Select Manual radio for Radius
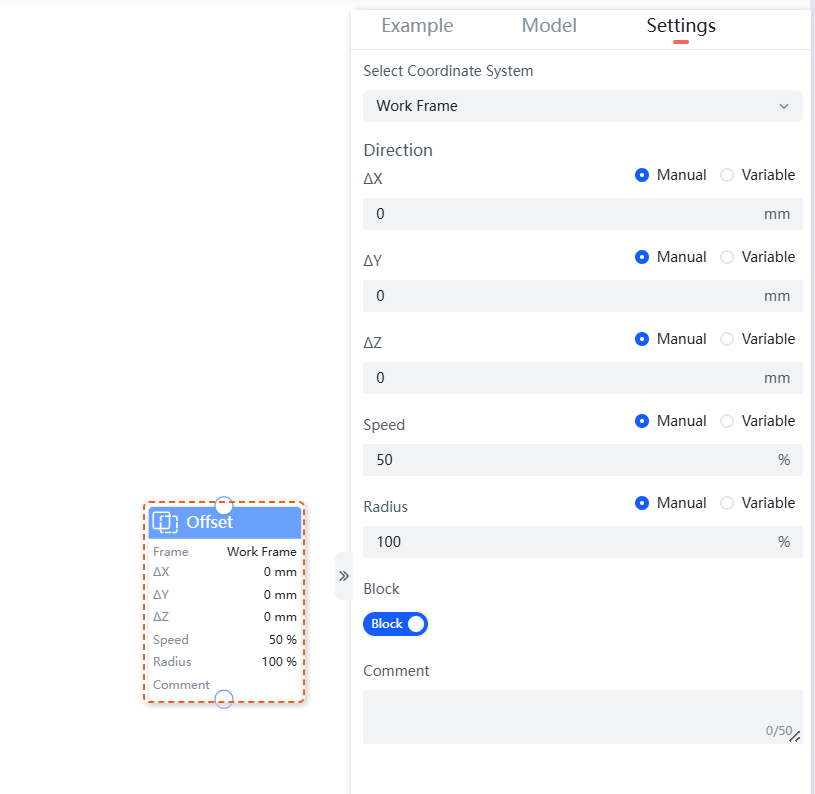 click(x=642, y=503)
